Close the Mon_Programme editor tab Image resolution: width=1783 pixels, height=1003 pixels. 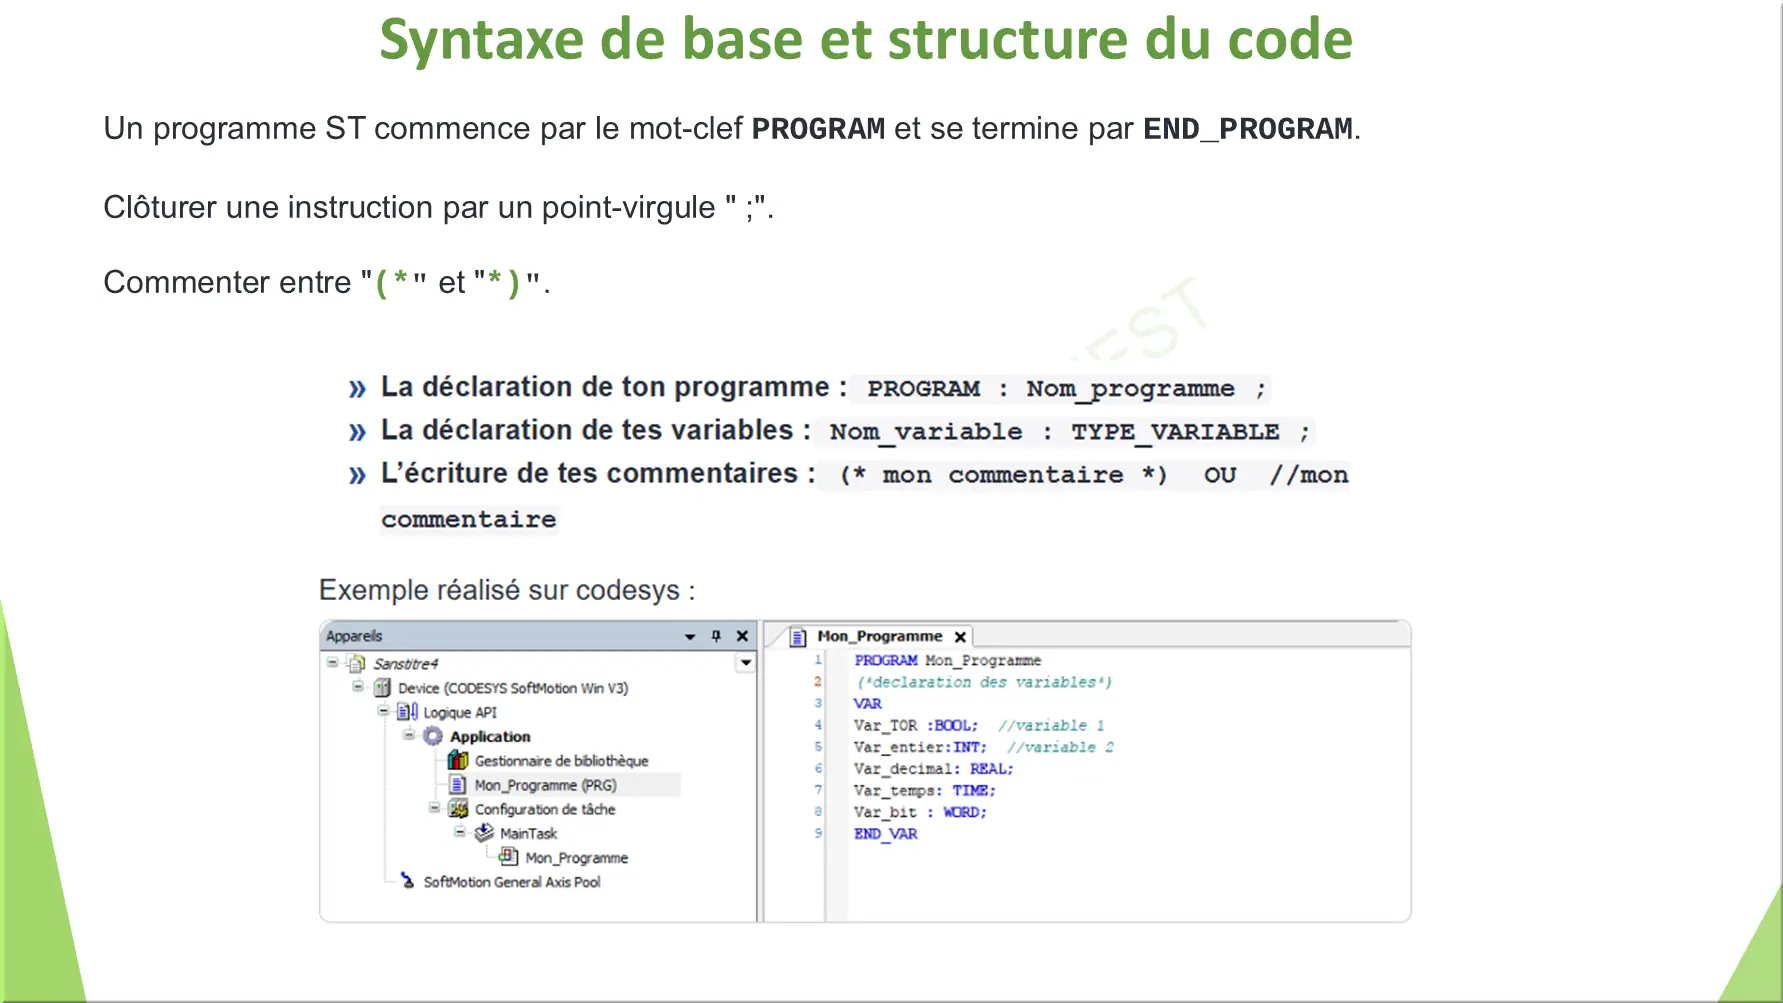960,637
